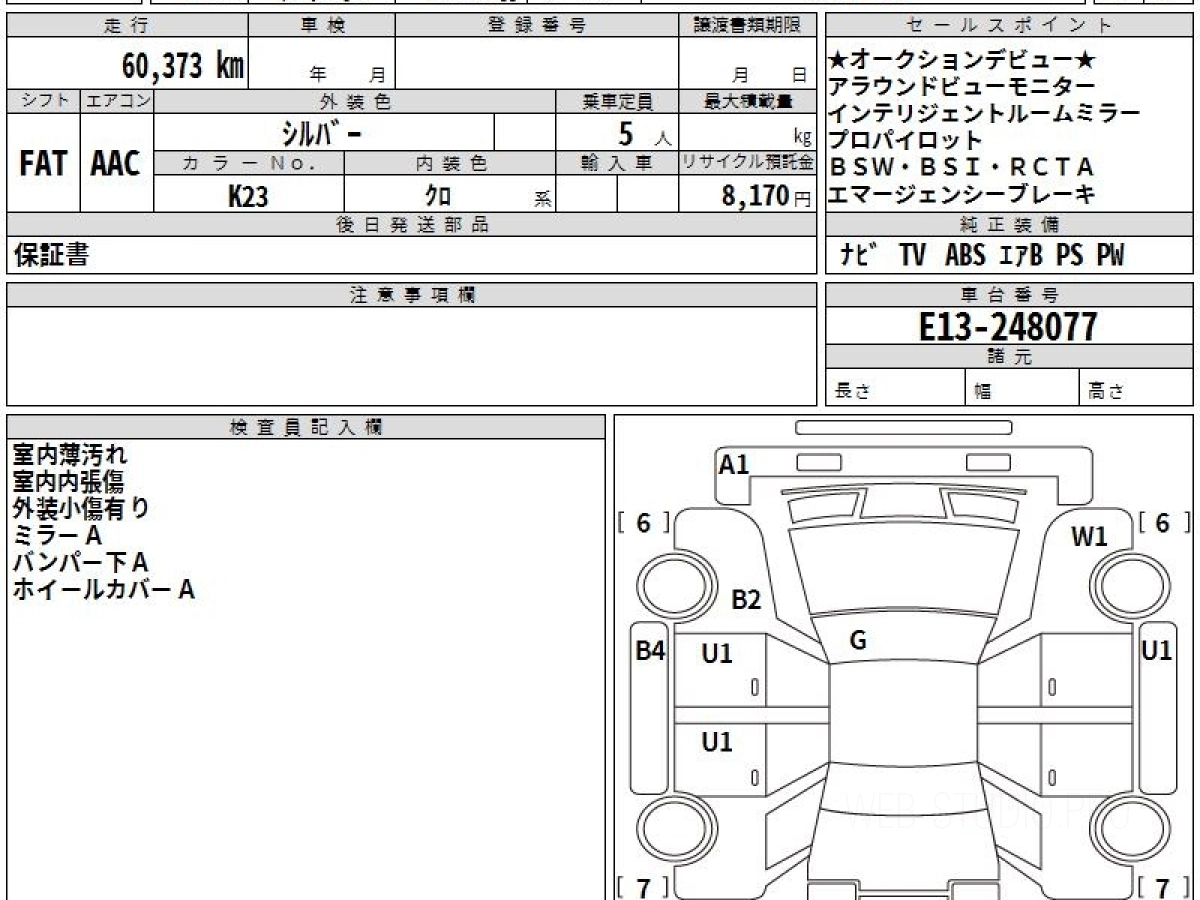Click the 高さ dimension cell

(1137, 388)
